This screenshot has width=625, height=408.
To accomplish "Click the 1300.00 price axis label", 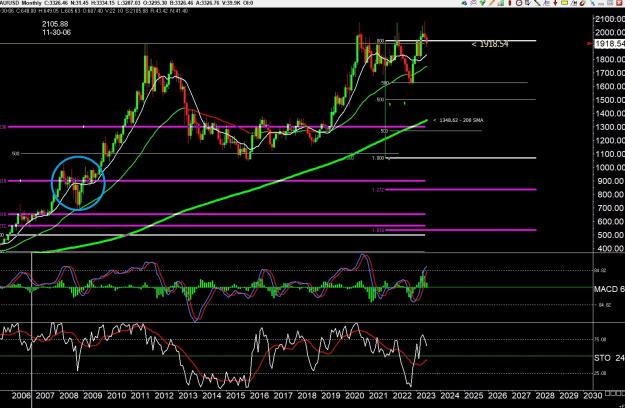I will click(x=609, y=127).
